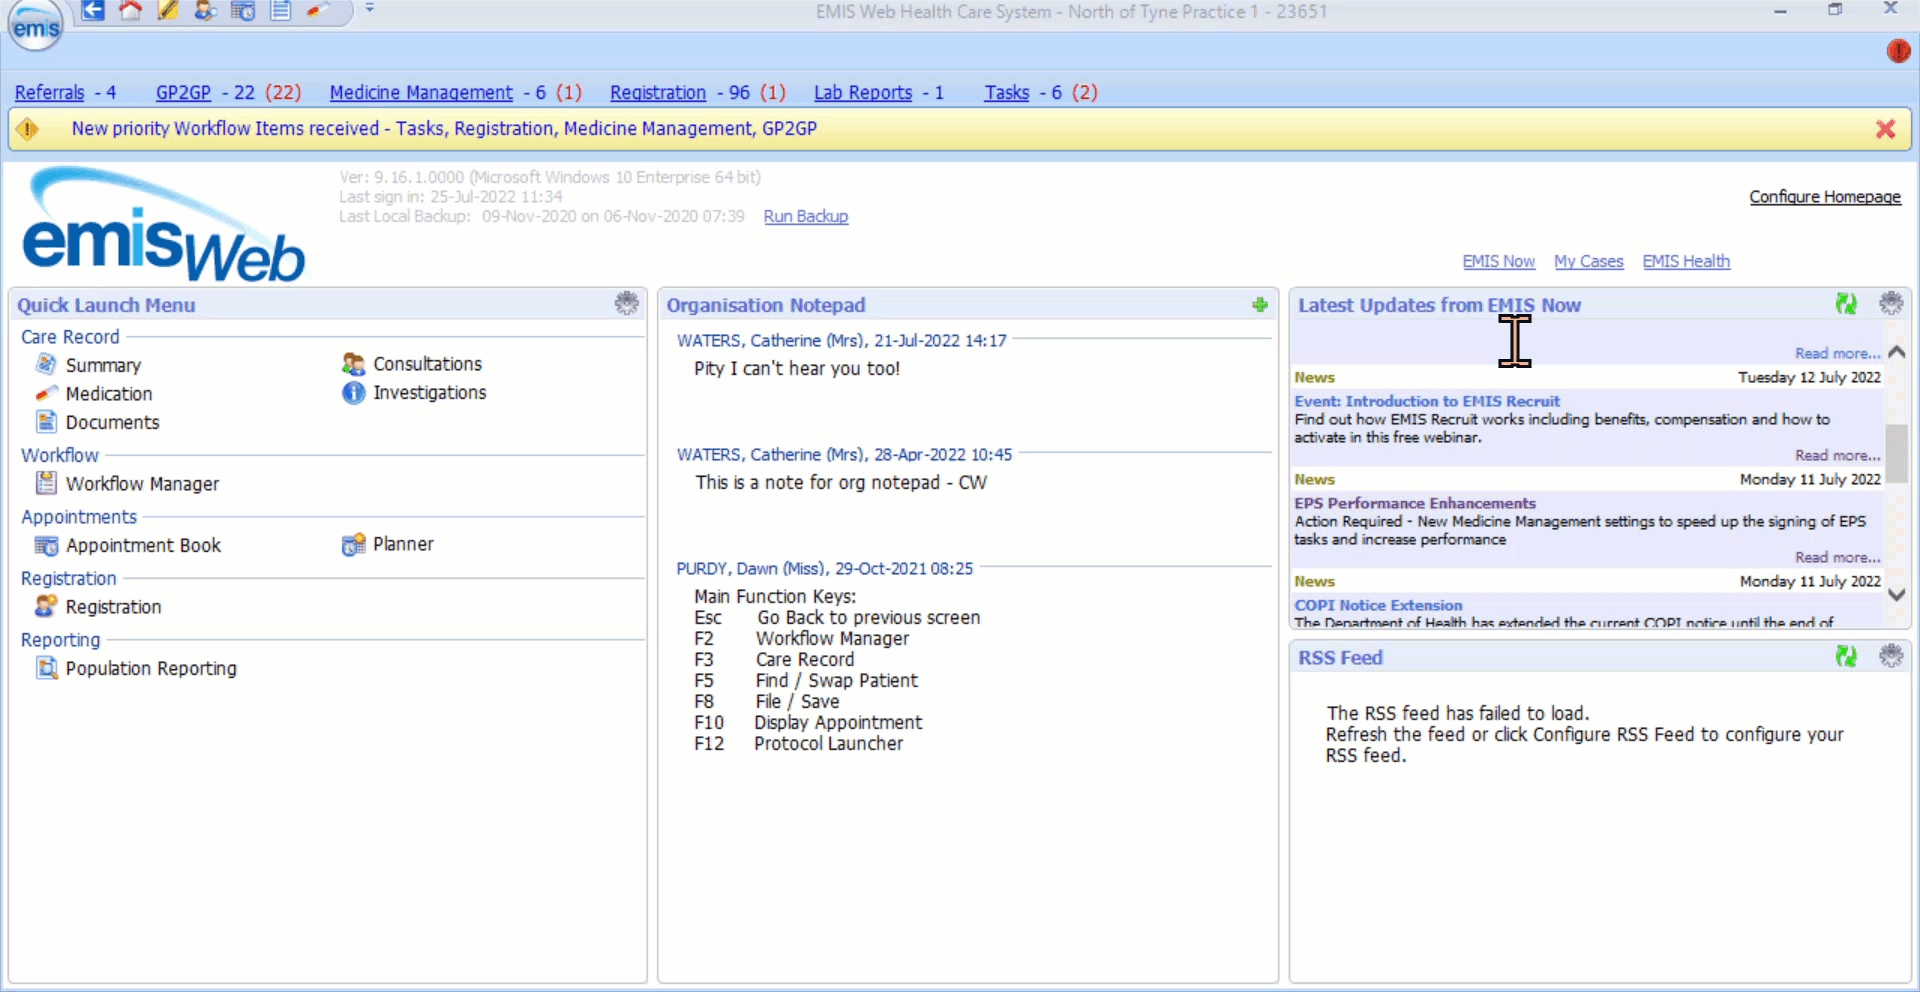Open GP2GP workflow link
The image size is (1920, 992).
[x=183, y=92]
